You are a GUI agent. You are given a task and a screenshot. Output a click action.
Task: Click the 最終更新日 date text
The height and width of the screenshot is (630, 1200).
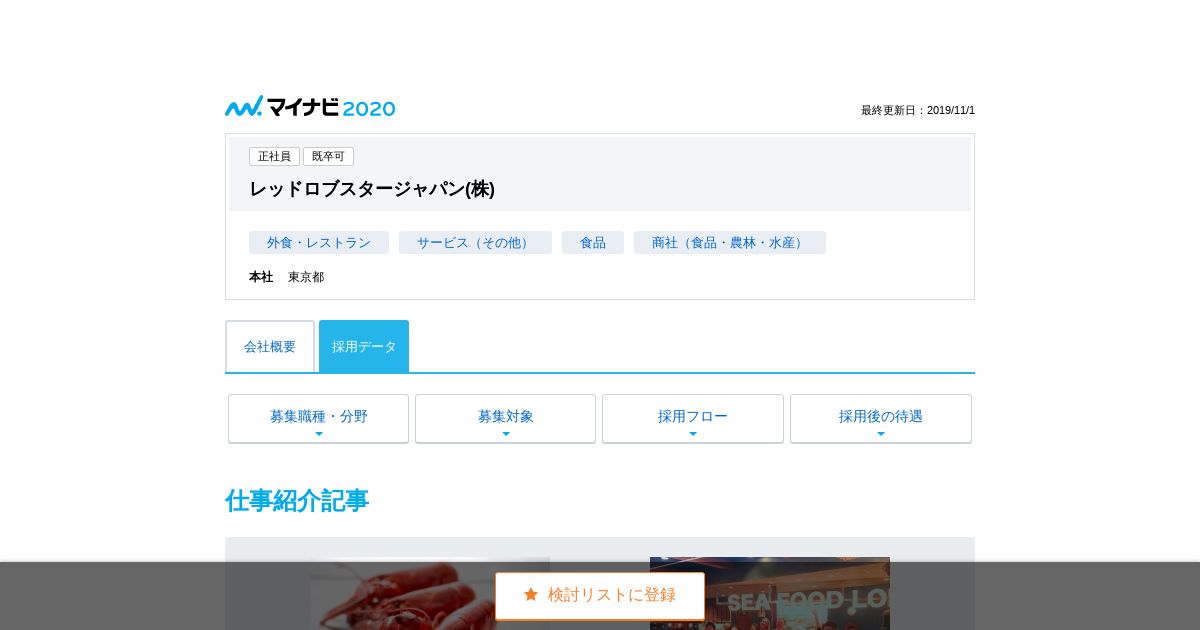point(918,110)
